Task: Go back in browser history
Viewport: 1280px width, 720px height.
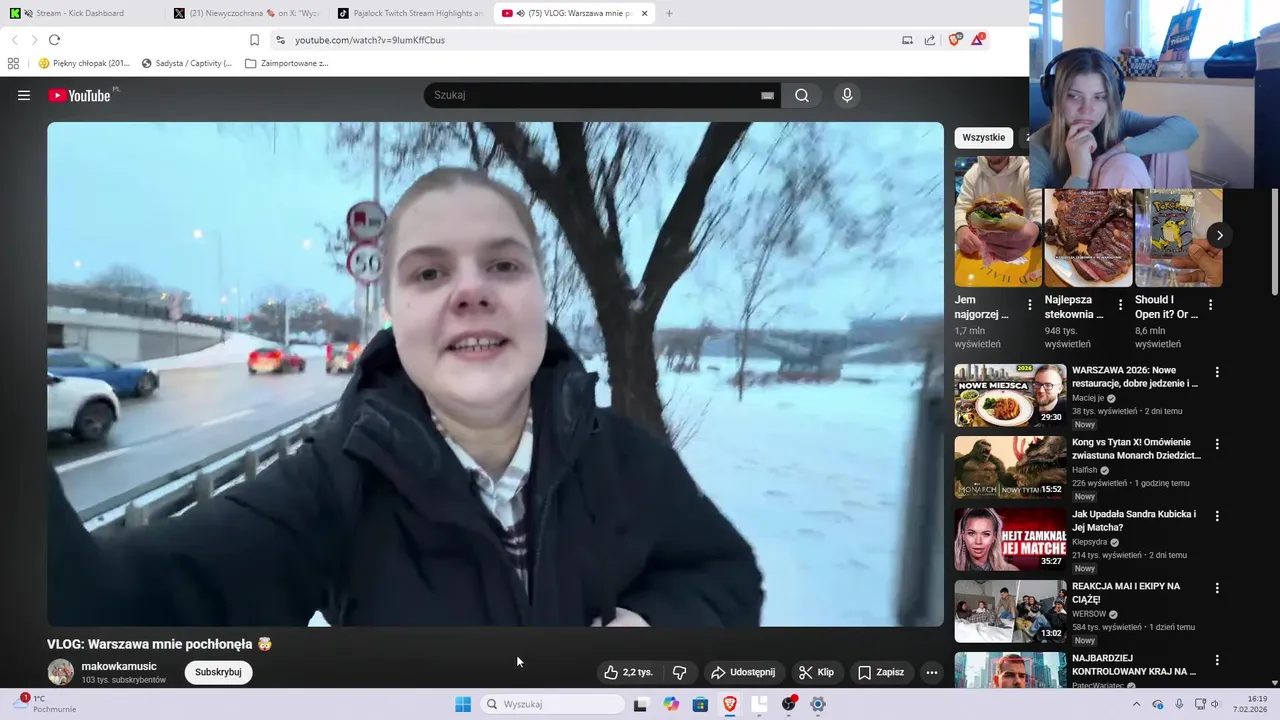Action: click(14, 40)
